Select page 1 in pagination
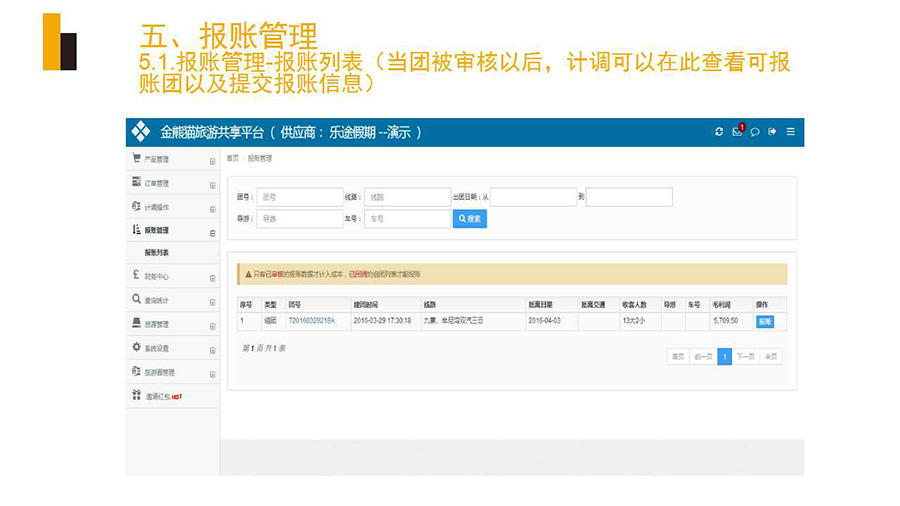The width and height of the screenshot is (900, 506). 724,357
